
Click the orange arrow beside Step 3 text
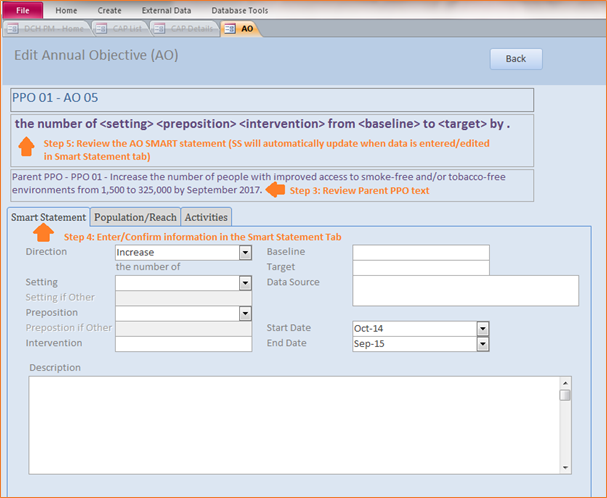(276, 190)
